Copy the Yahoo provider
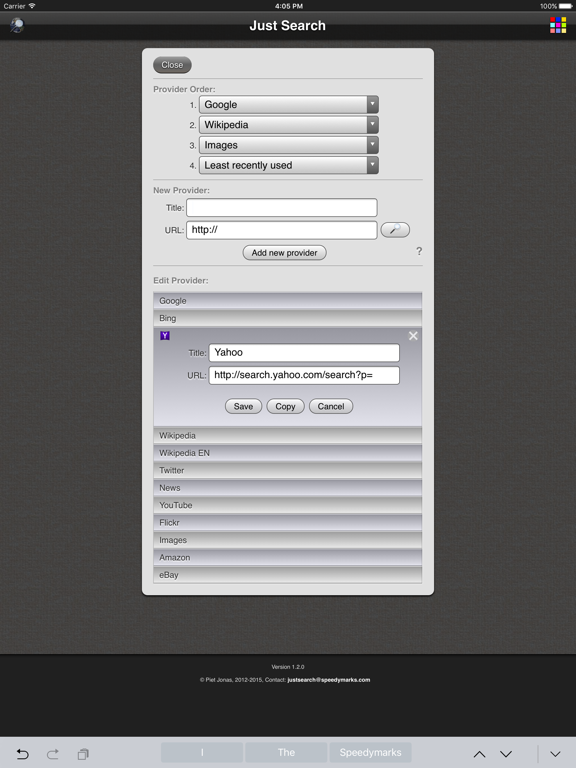Image resolution: width=576 pixels, height=768 pixels. (285, 406)
